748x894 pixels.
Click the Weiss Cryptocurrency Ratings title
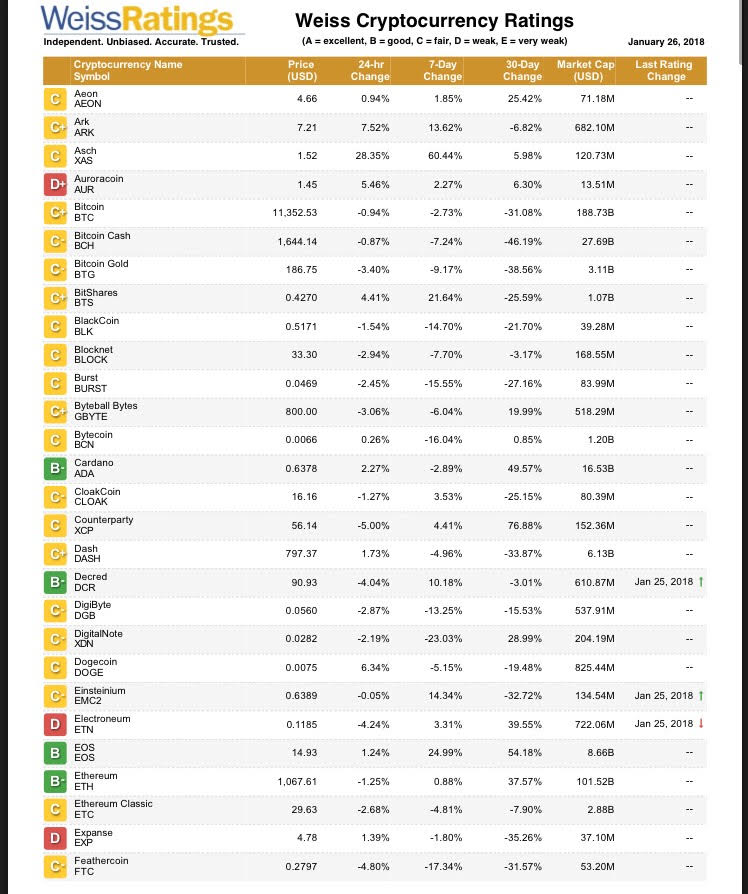pos(434,21)
